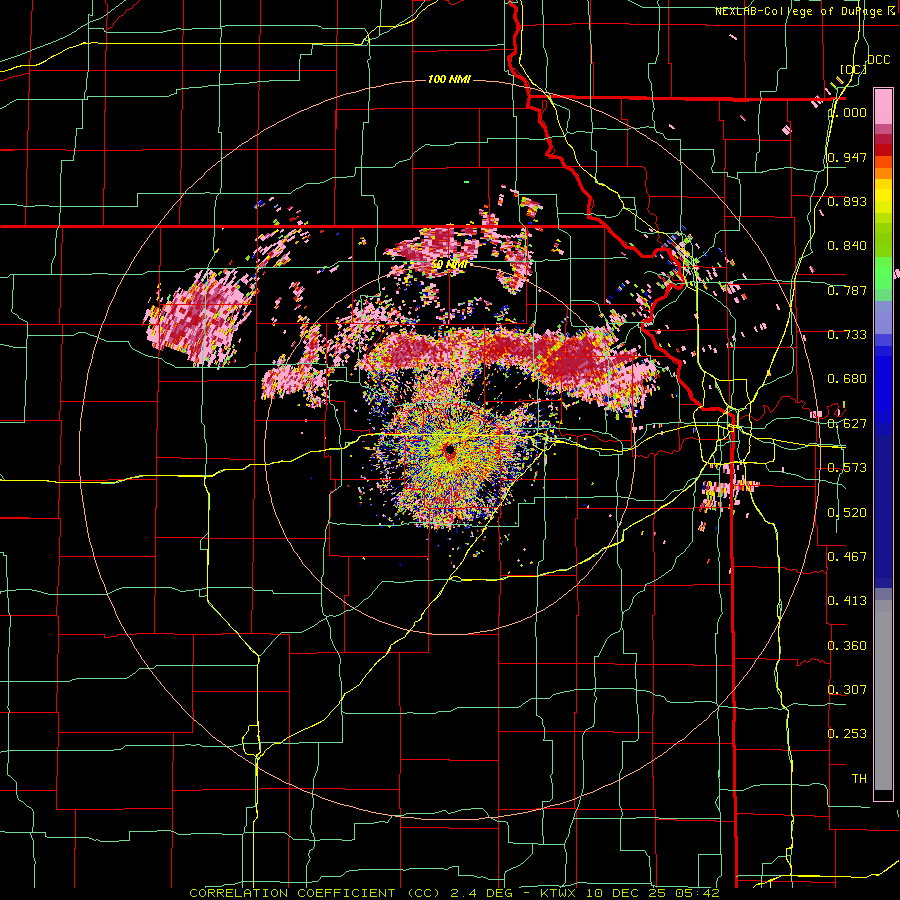
Task: Select the 0.733 scale value
Action: click(x=847, y=335)
